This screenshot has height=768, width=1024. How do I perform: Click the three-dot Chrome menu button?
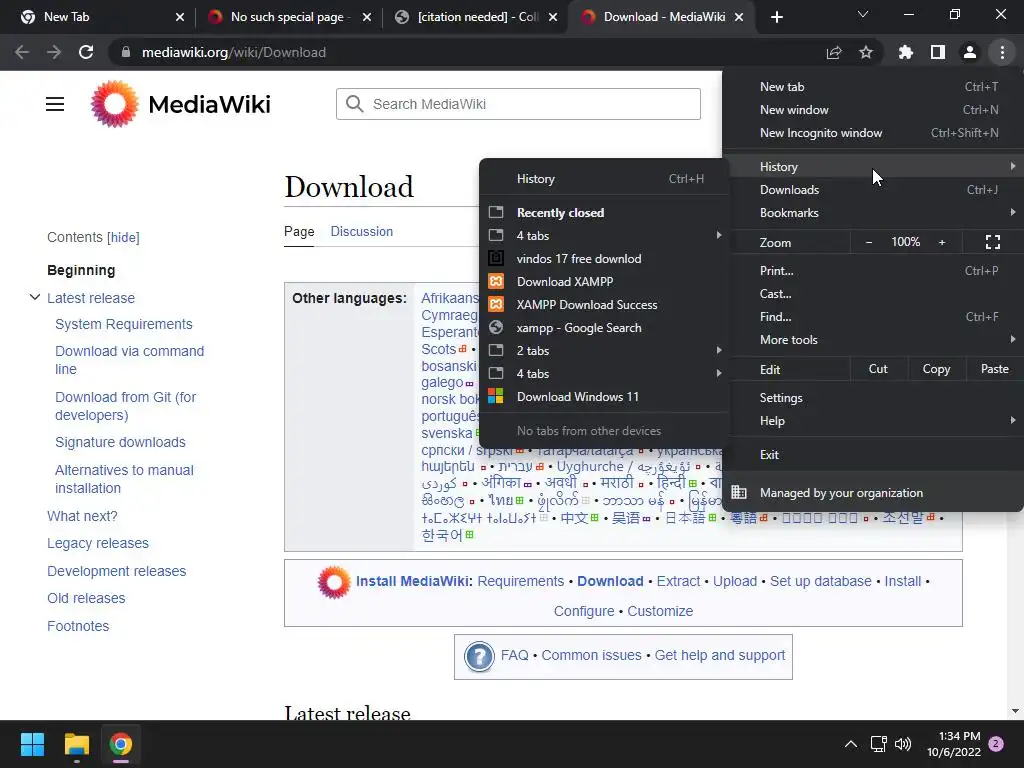tap(1002, 52)
